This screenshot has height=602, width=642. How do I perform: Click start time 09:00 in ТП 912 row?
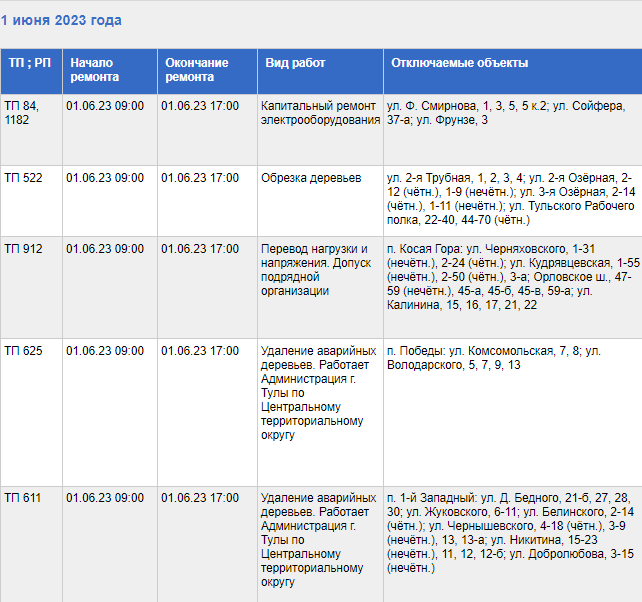tap(105, 249)
